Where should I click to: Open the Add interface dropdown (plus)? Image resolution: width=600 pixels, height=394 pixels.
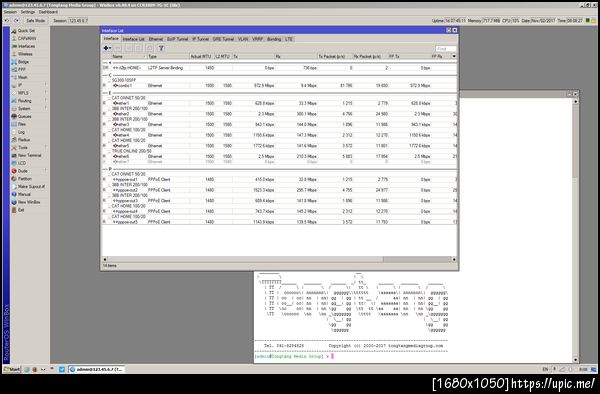(108, 48)
